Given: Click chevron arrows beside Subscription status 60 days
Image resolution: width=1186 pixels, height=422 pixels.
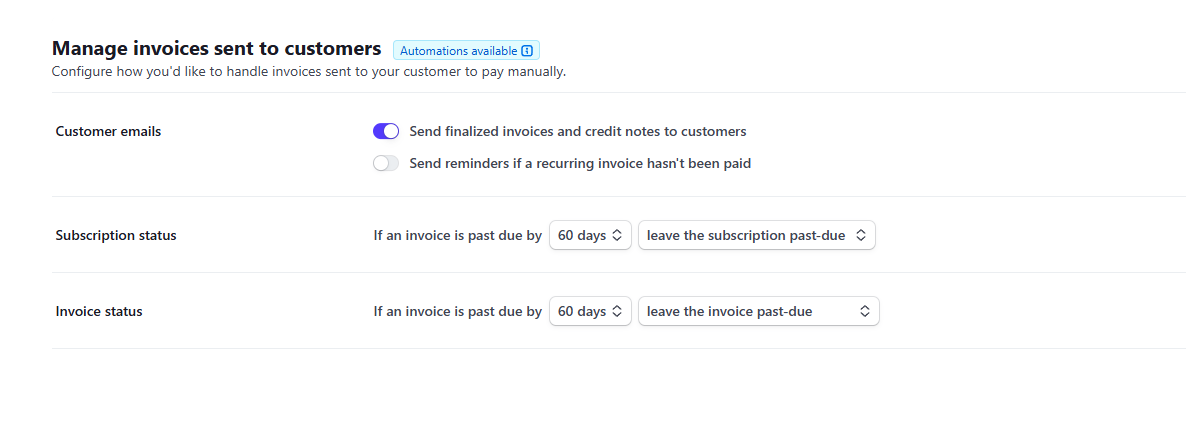Looking at the screenshot, I should click(618, 236).
